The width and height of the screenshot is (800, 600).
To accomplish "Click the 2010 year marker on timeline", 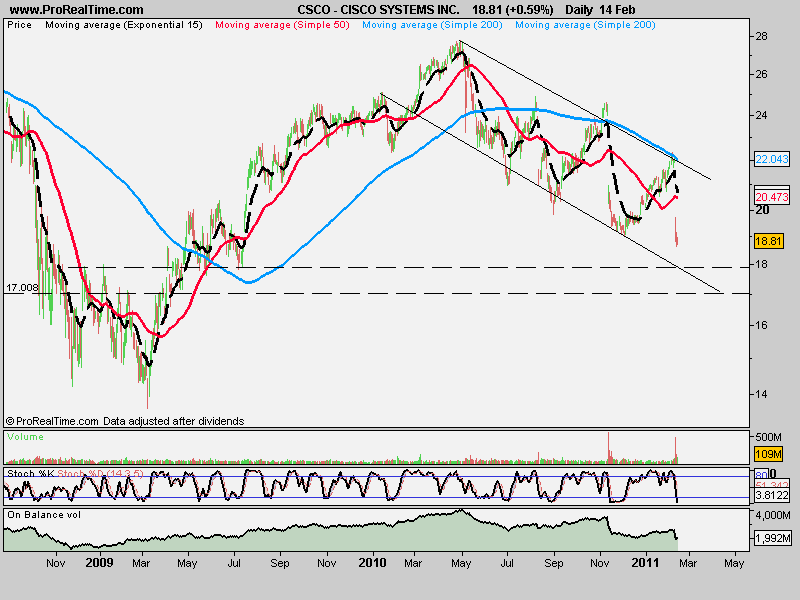I will click(372, 563).
